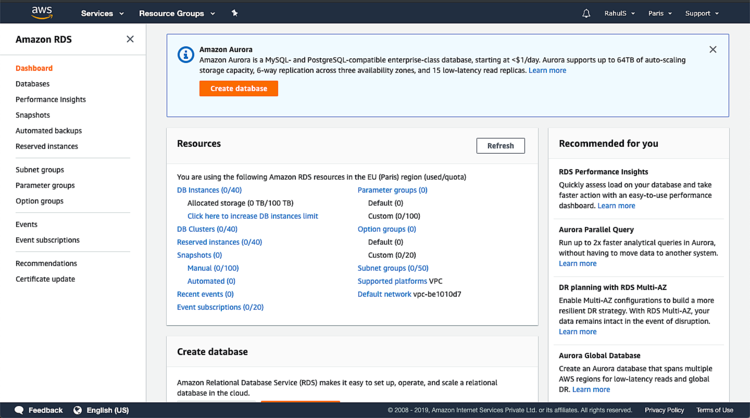Open DB Instances (0/40) link
Screen dimensions: 750x418
[210, 190]
